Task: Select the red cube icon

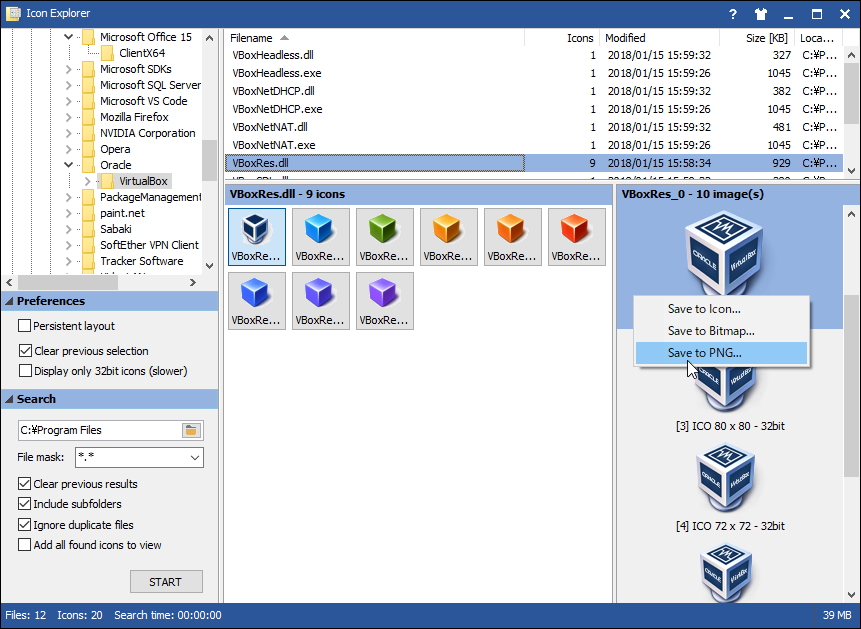Action: (577, 237)
